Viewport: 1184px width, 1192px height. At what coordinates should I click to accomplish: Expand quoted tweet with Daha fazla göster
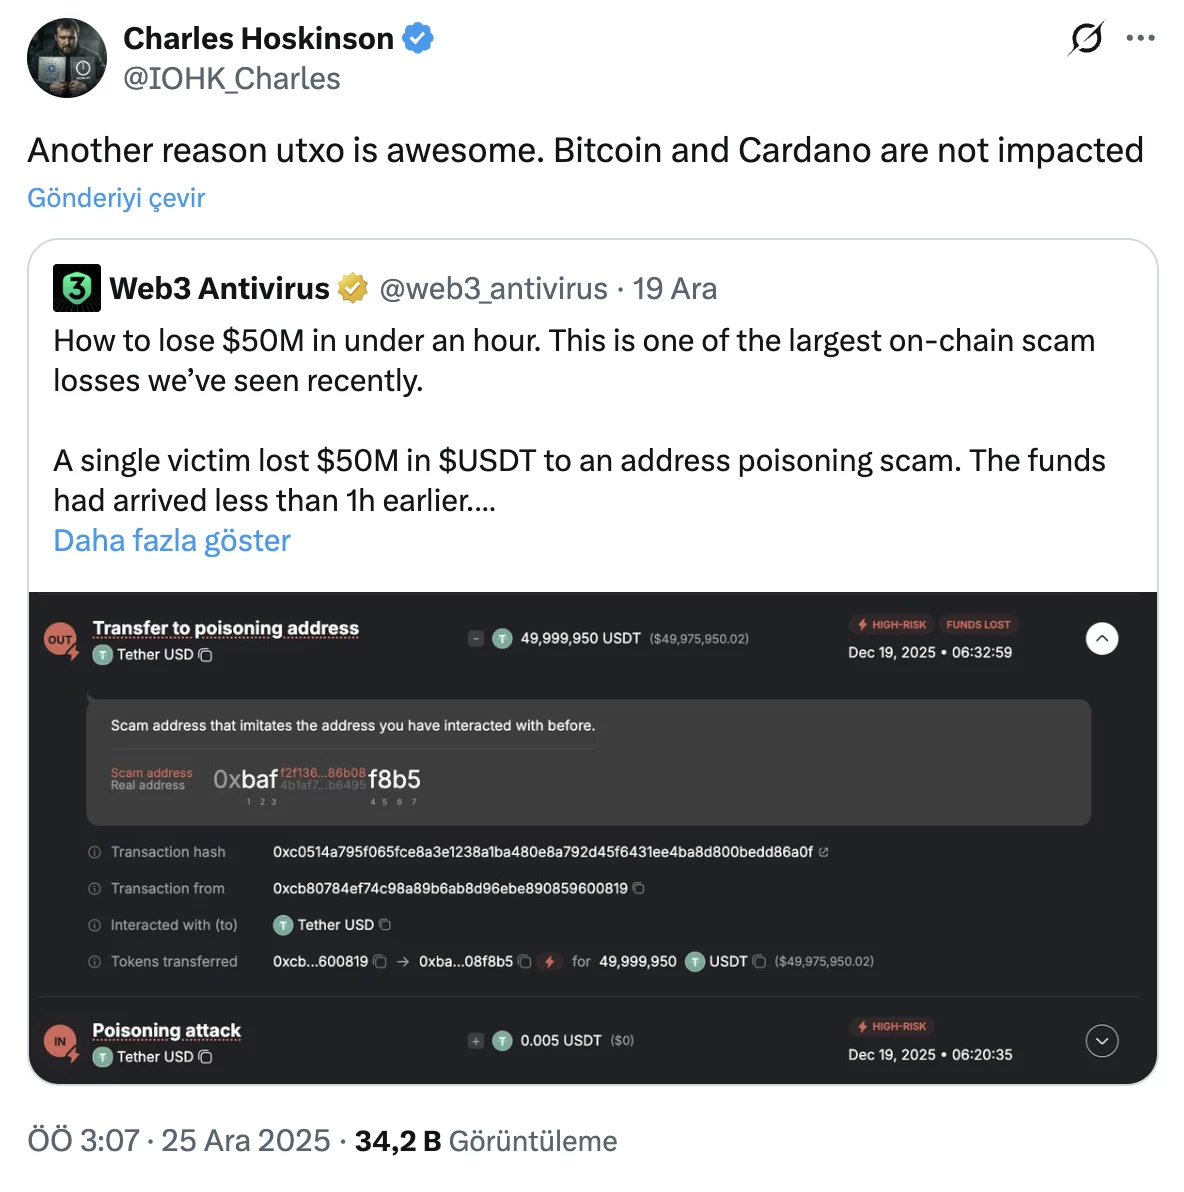click(x=172, y=541)
